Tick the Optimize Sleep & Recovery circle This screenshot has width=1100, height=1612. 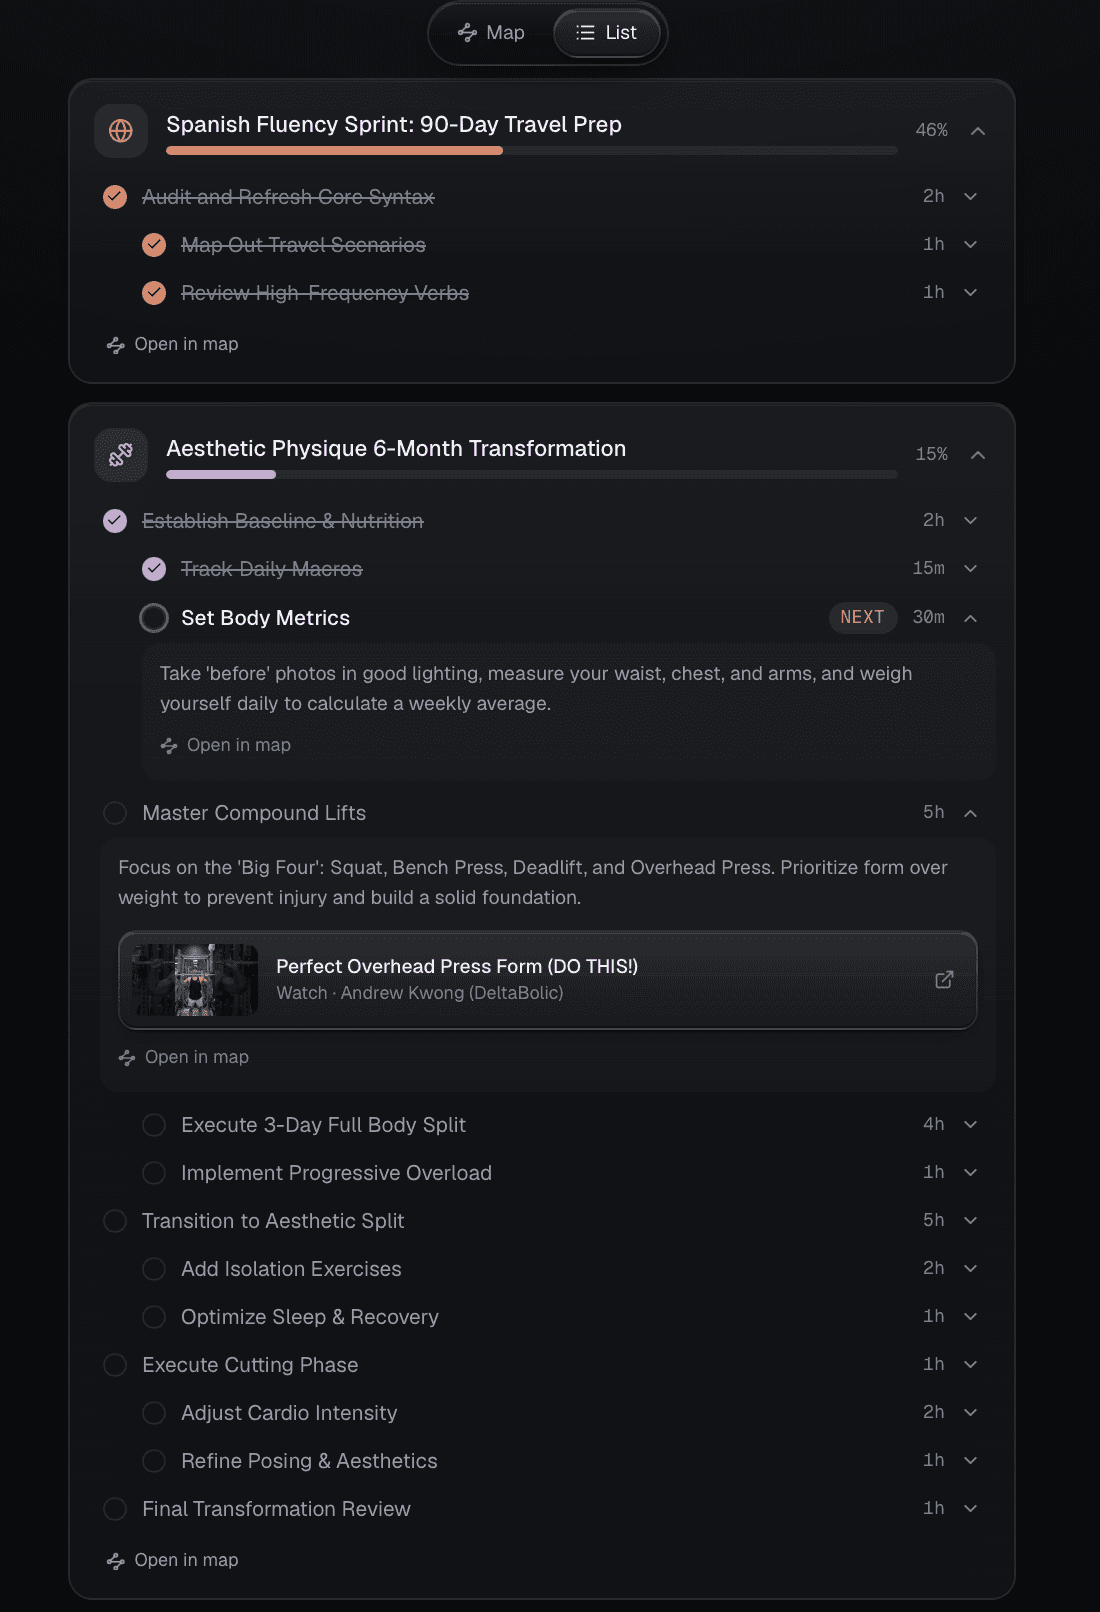[x=154, y=1317]
